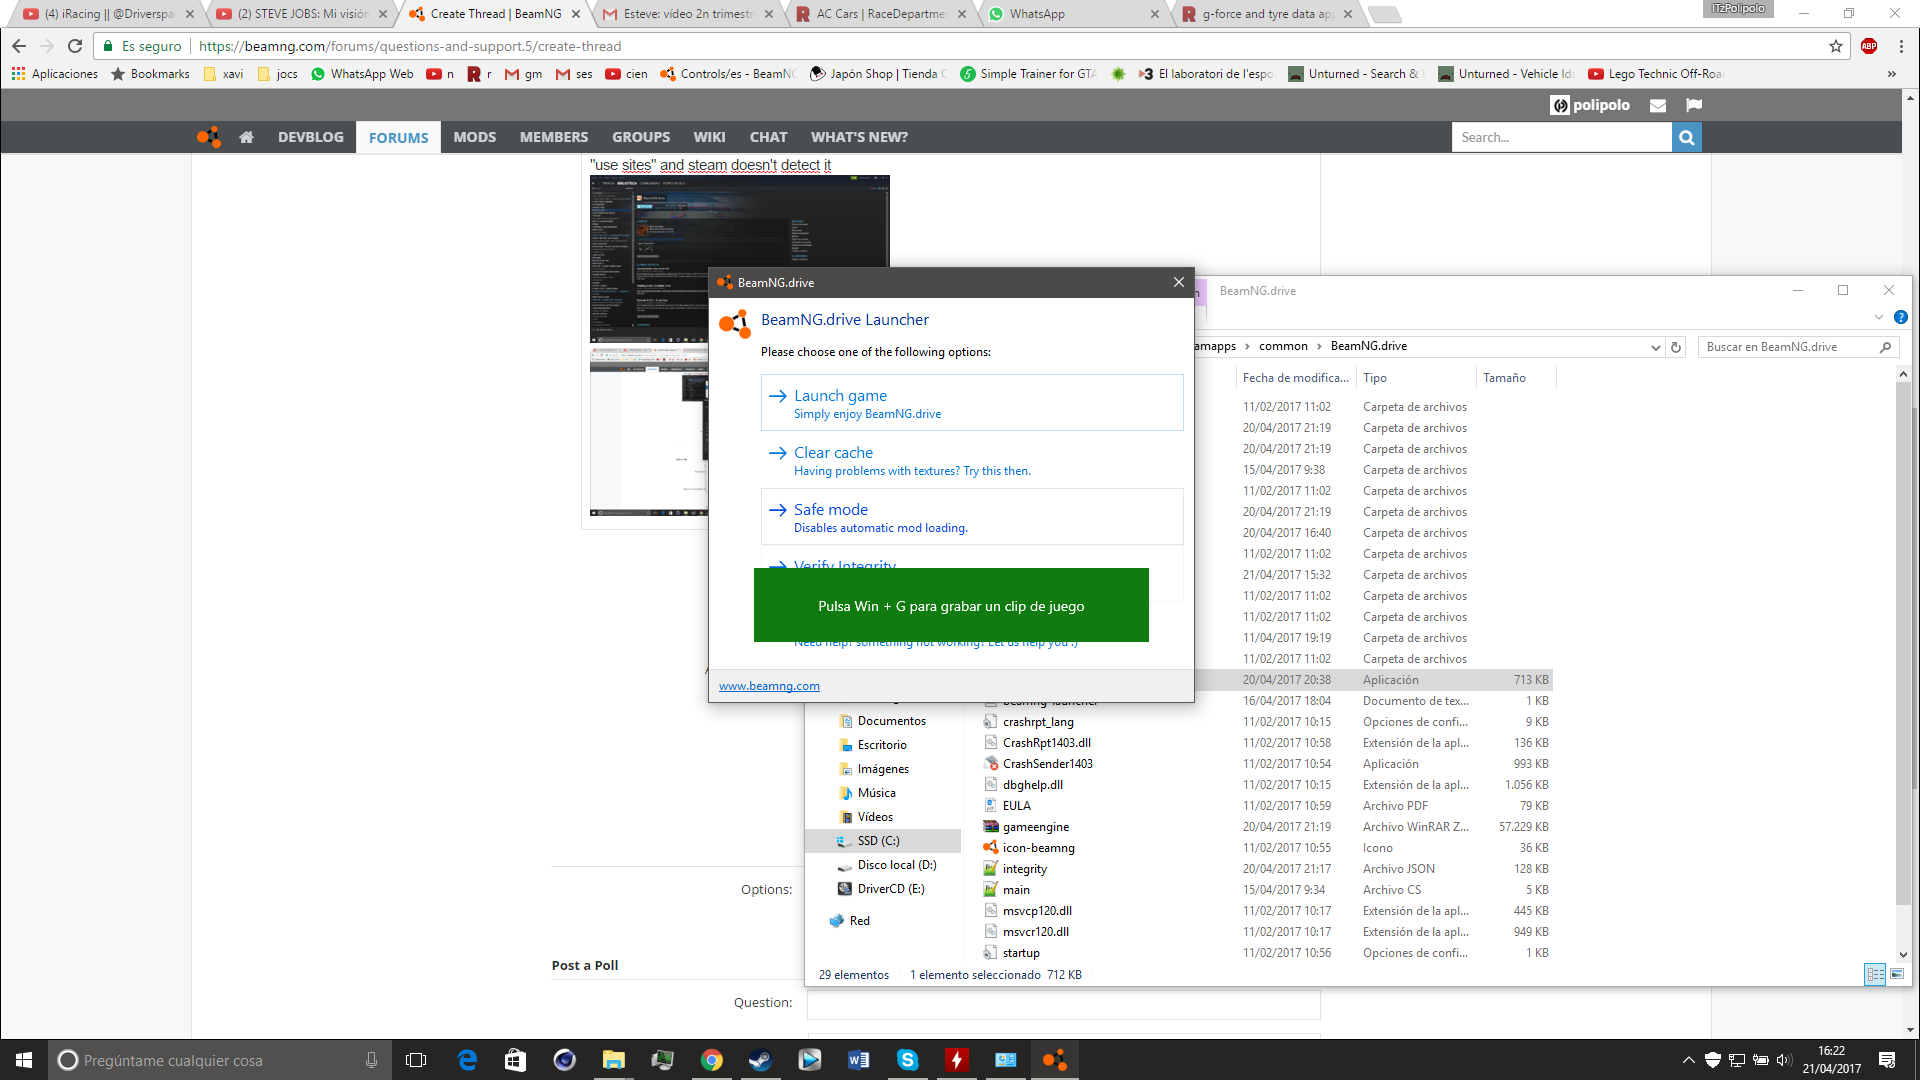Click the BeamNG logo in the forum navbar

(x=209, y=137)
